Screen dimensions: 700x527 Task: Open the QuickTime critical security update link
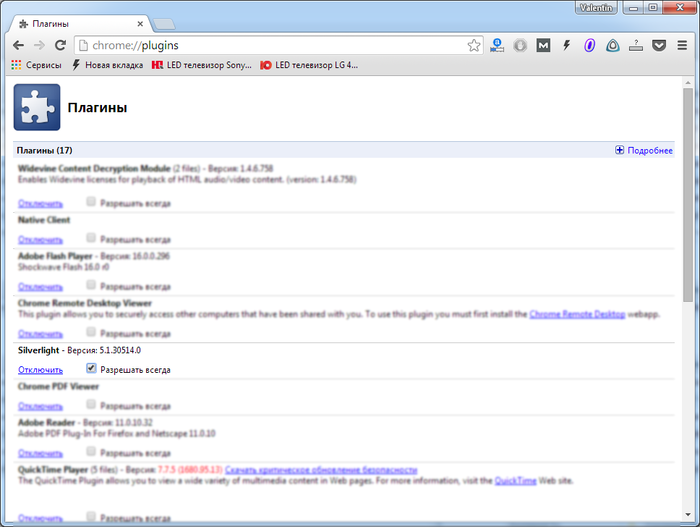pyautogui.click(x=321, y=470)
